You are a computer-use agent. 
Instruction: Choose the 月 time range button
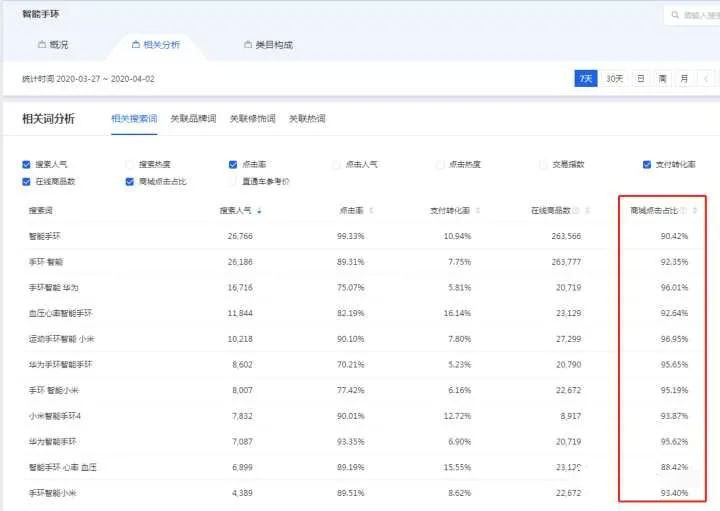(x=684, y=79)
